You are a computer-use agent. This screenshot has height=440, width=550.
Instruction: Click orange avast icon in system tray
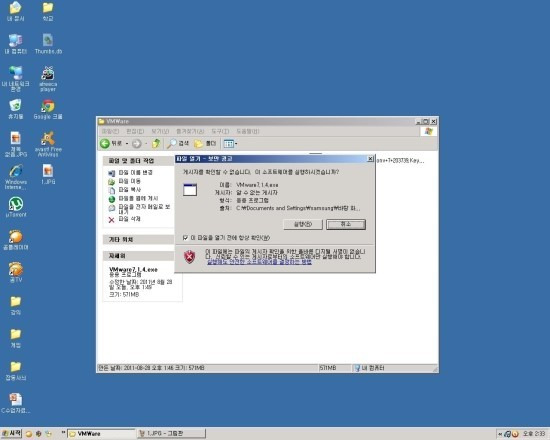pos(515,434)
